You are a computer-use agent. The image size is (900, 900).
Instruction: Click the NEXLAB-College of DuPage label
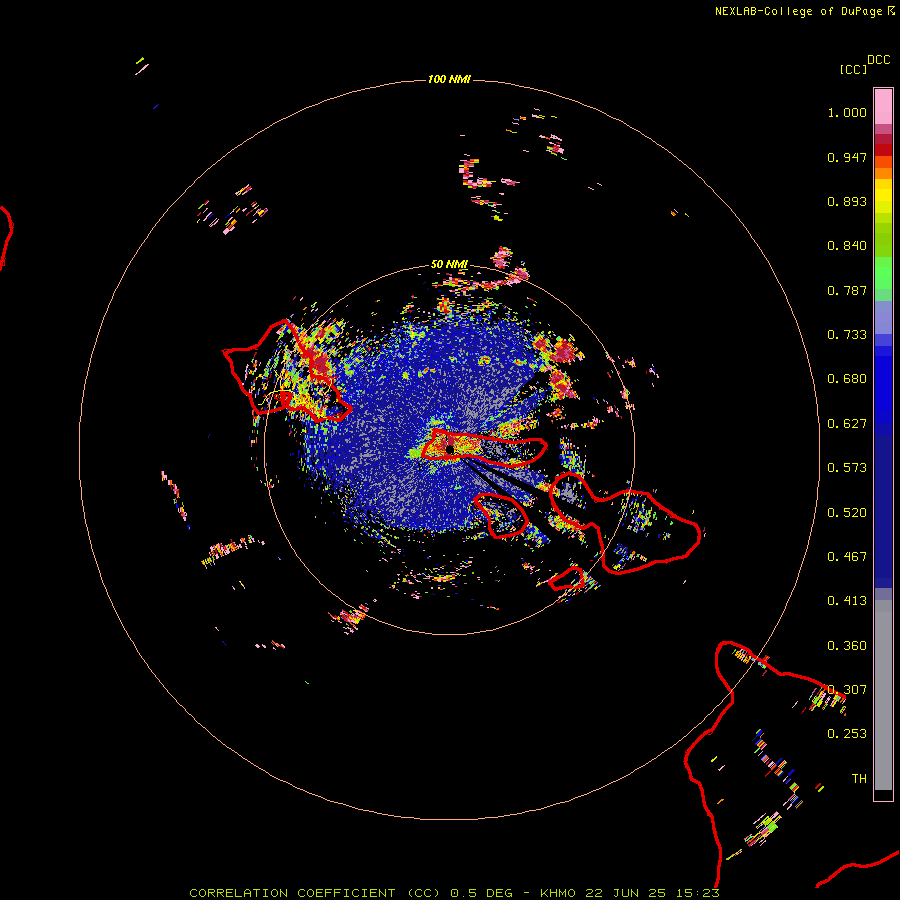(x=798, y=11)
